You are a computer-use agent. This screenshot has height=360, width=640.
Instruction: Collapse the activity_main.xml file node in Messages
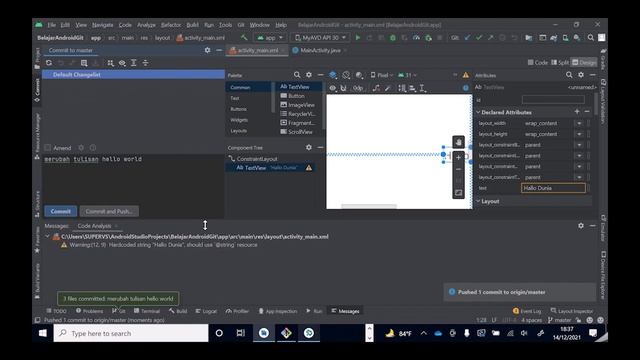[47, 236]
